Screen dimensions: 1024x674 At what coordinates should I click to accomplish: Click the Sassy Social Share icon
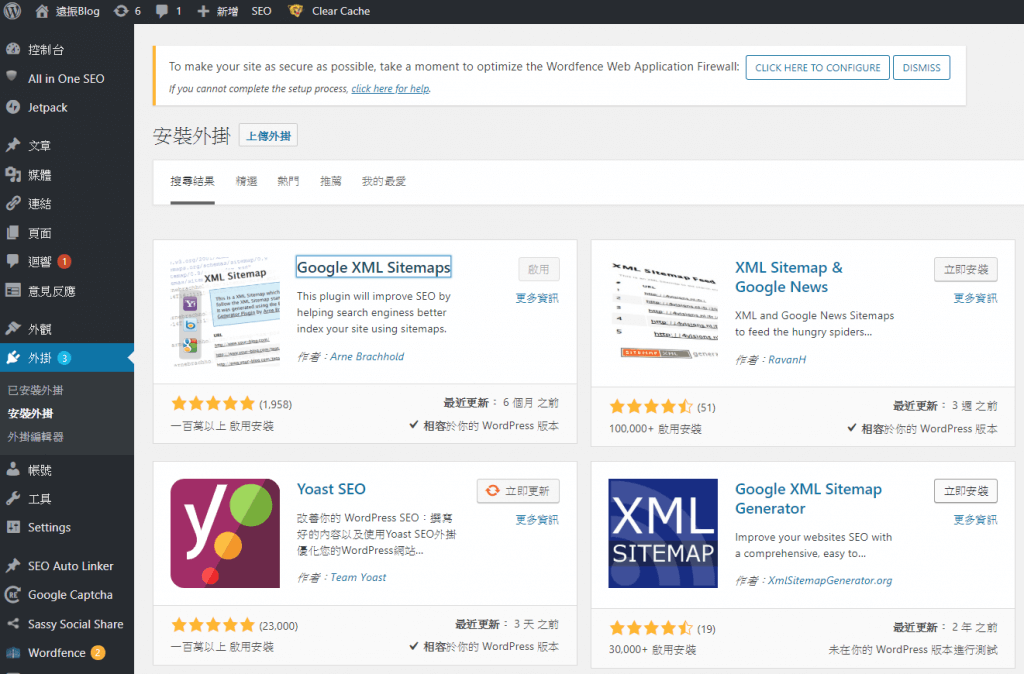point(13,624)
